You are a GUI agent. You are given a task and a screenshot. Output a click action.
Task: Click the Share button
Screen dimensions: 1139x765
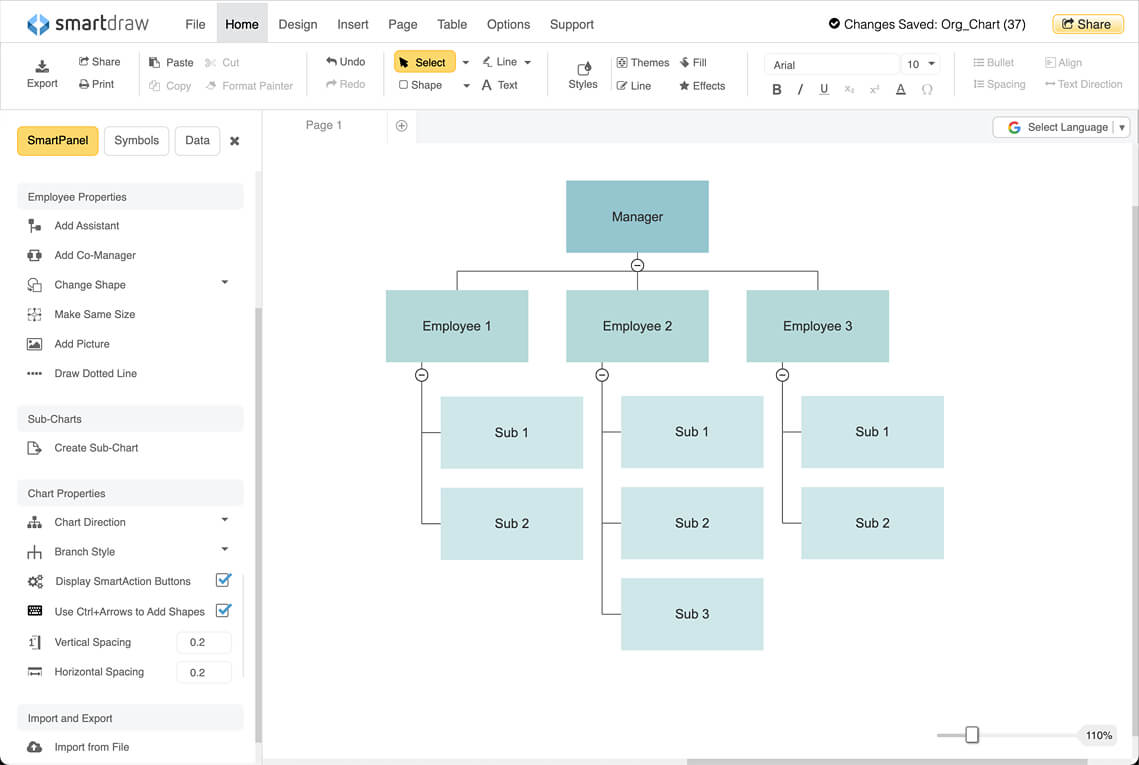point(1088,23)
